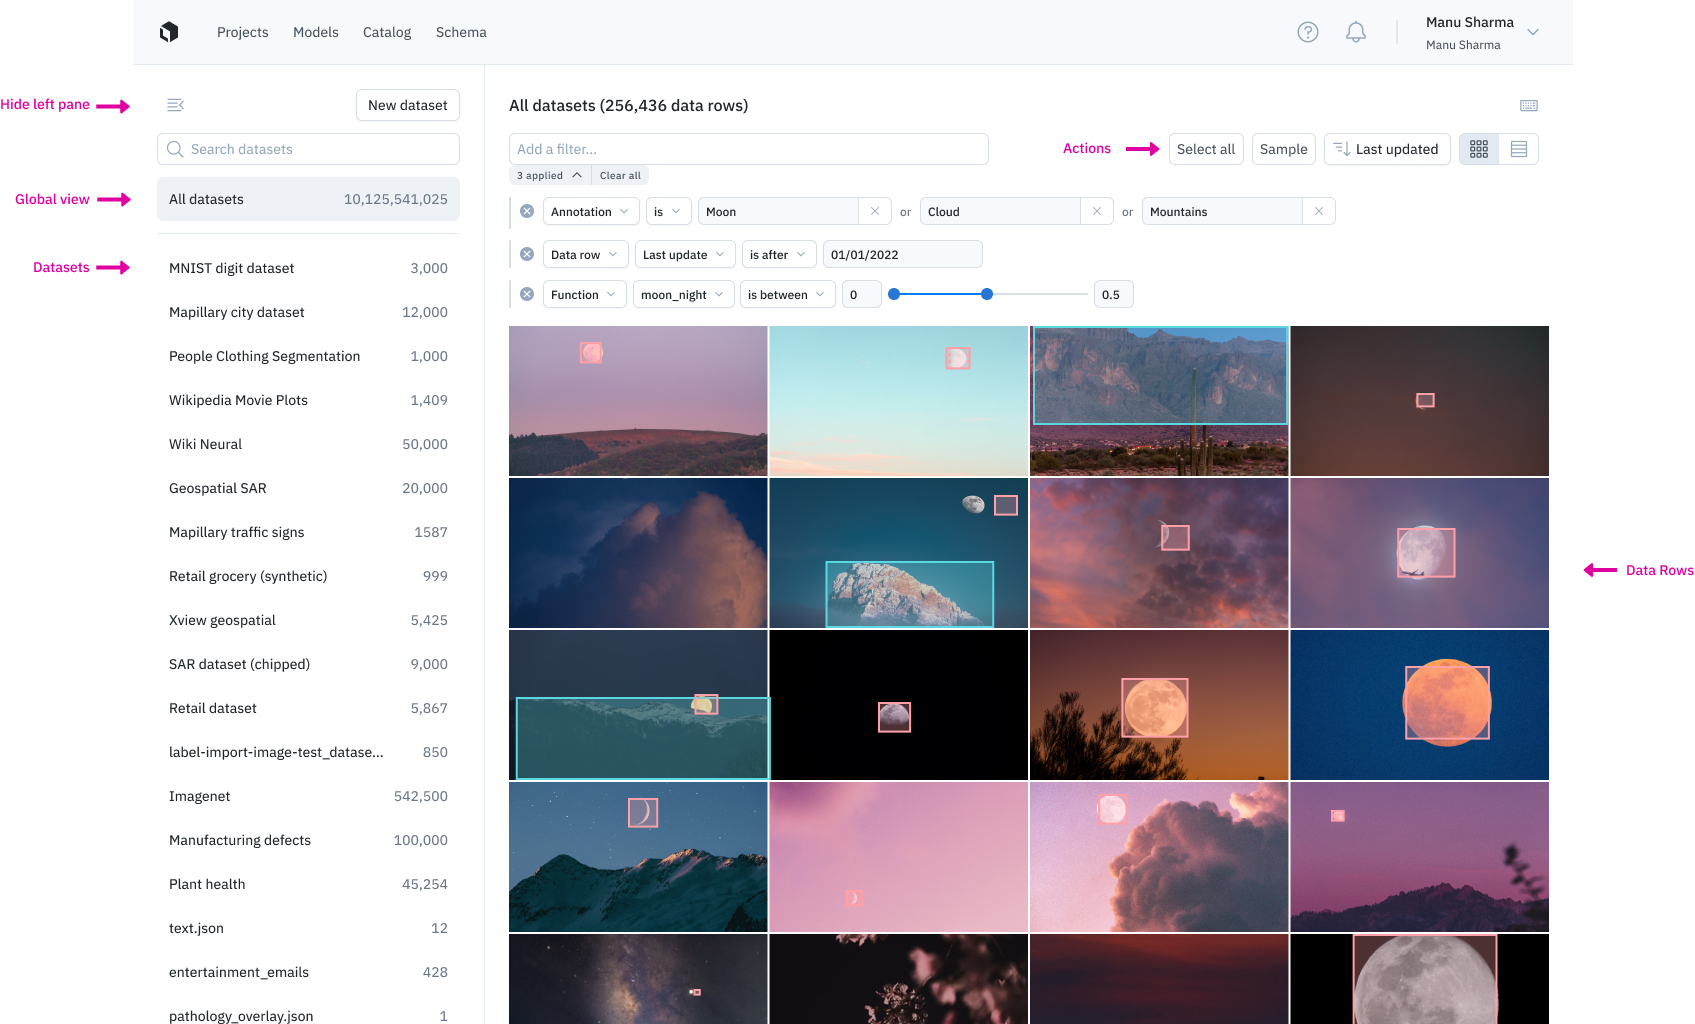Click the maximum value field 0.5
Viewport: 1695px width, 1024px height.
click(1114, 294)
